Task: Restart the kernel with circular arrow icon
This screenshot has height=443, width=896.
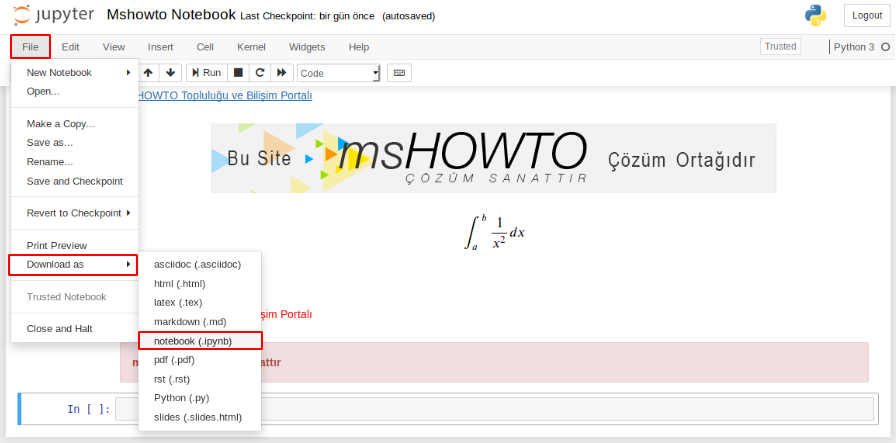Action: click(260, 73)
